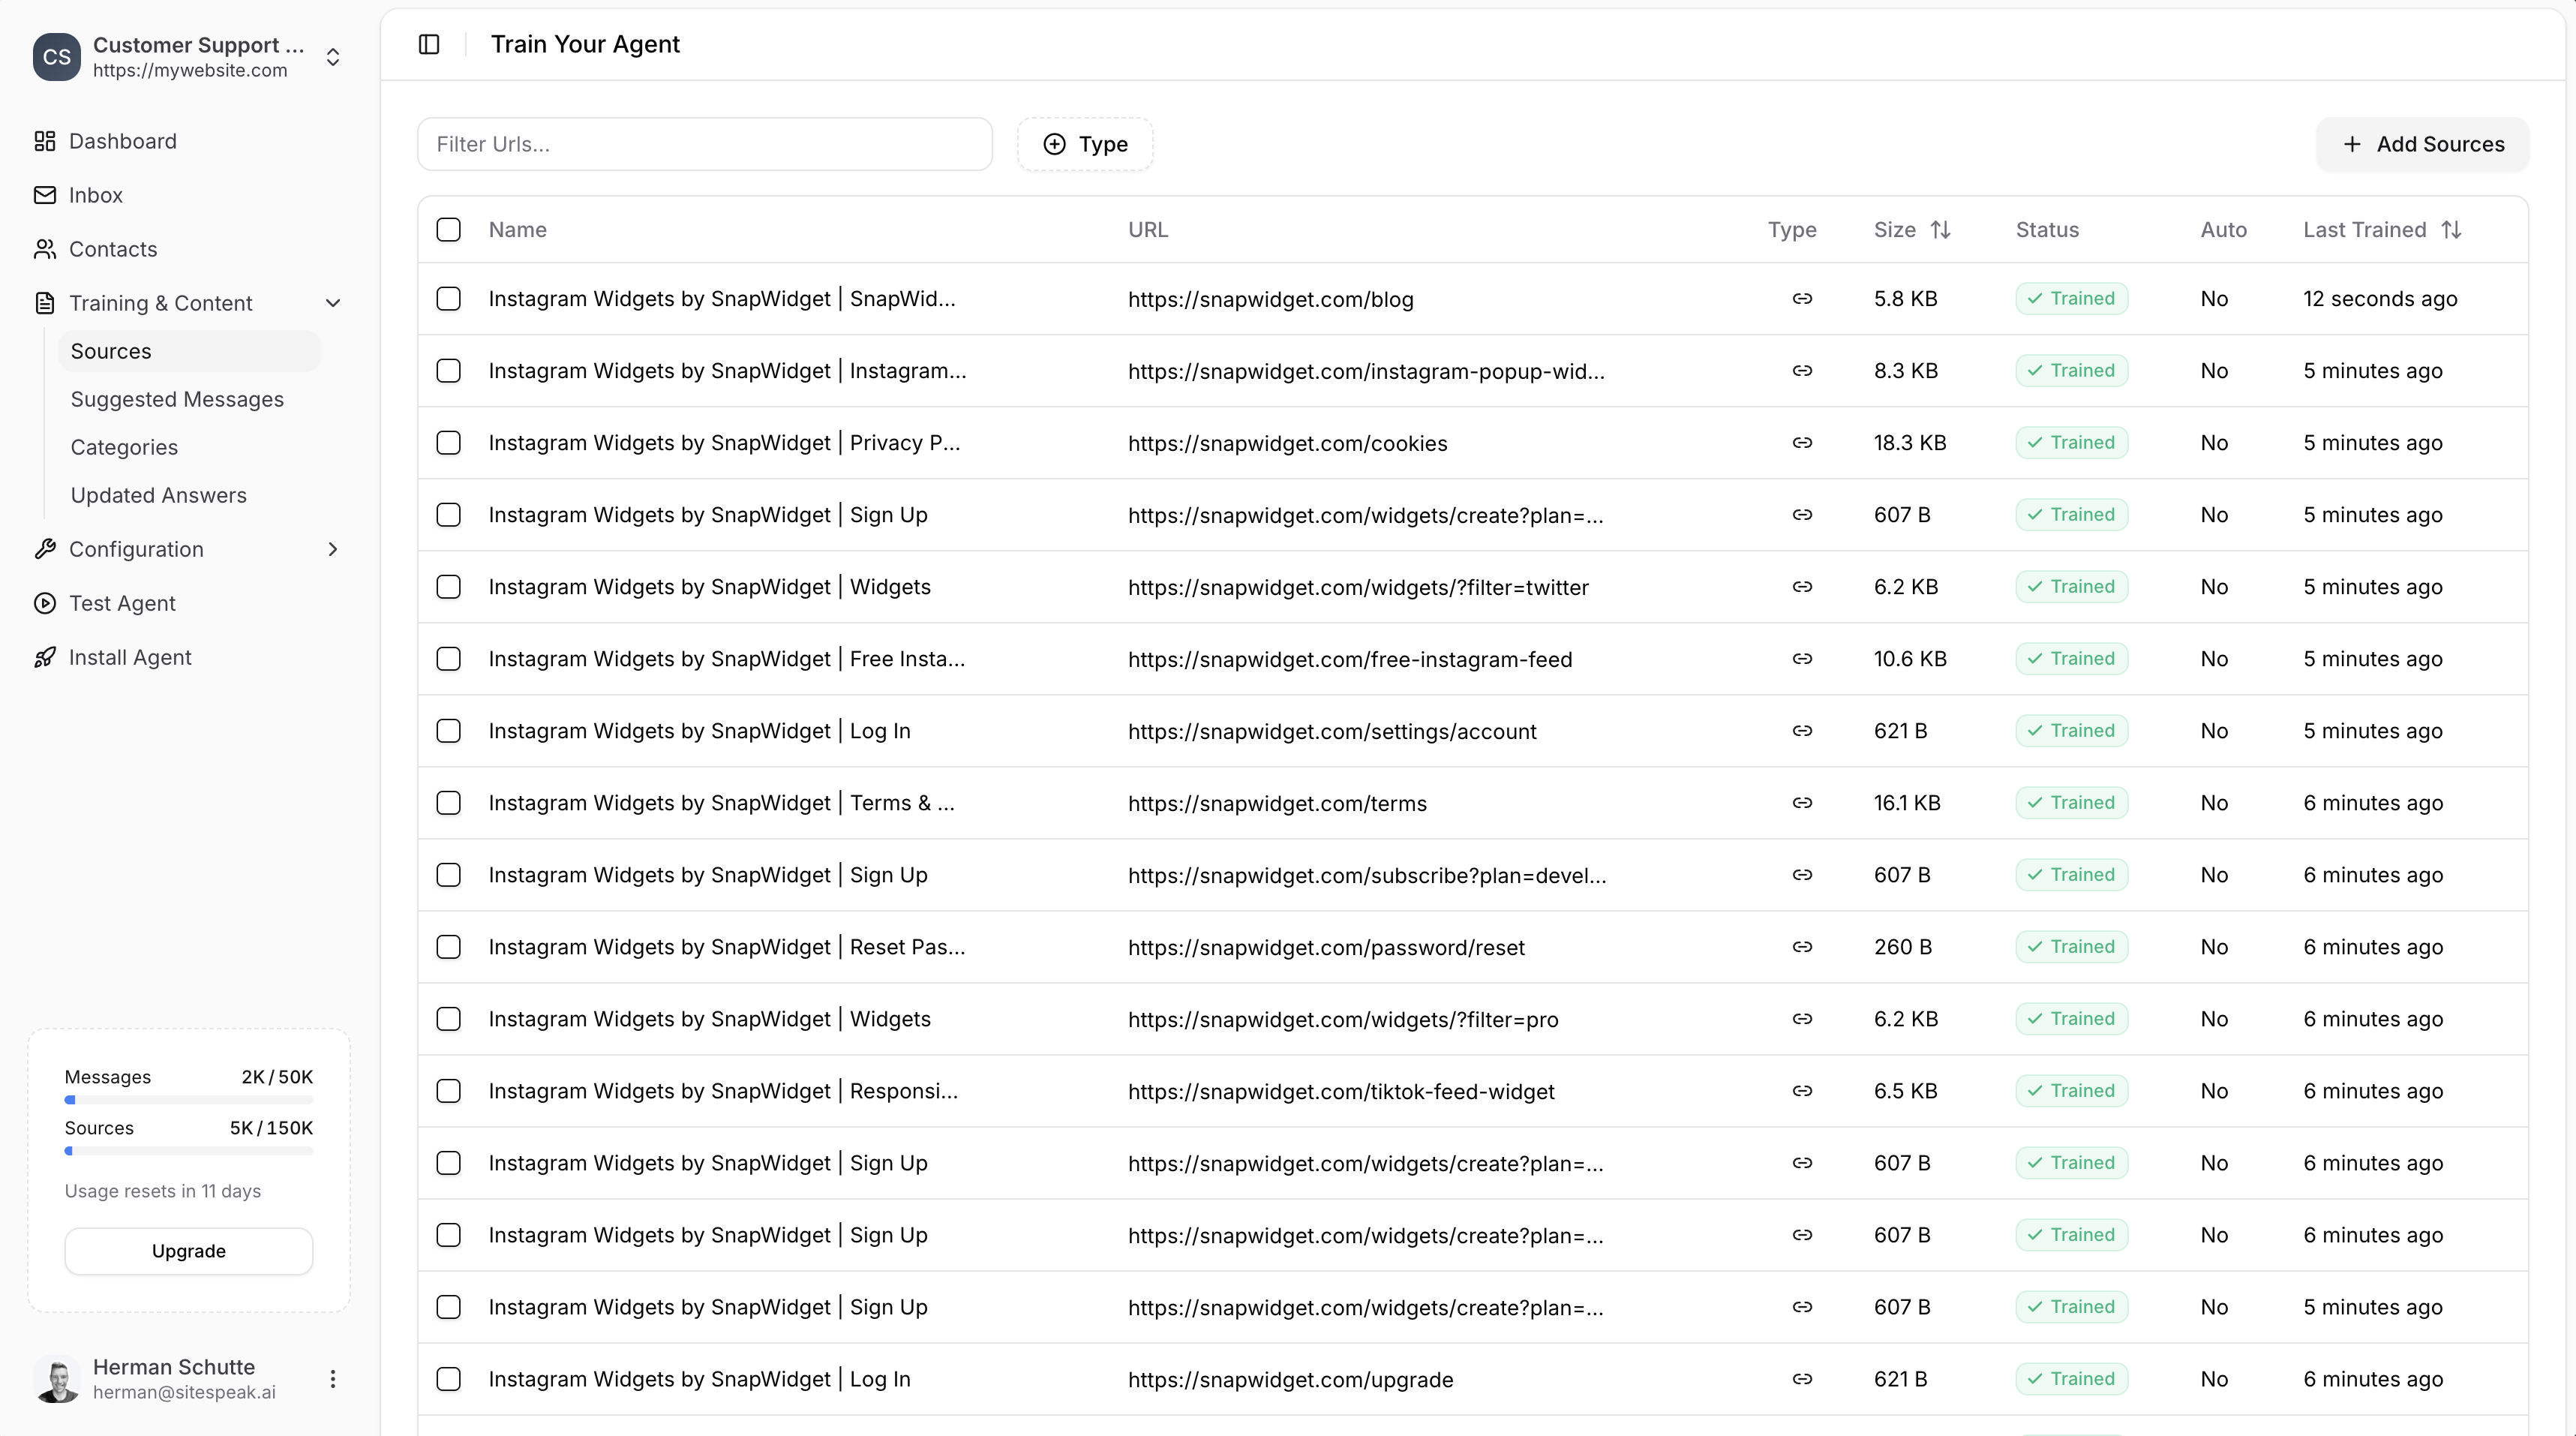The image size is (2576, 1436).
Task: Switch to Suggested Messages
Action: [177, 398]
